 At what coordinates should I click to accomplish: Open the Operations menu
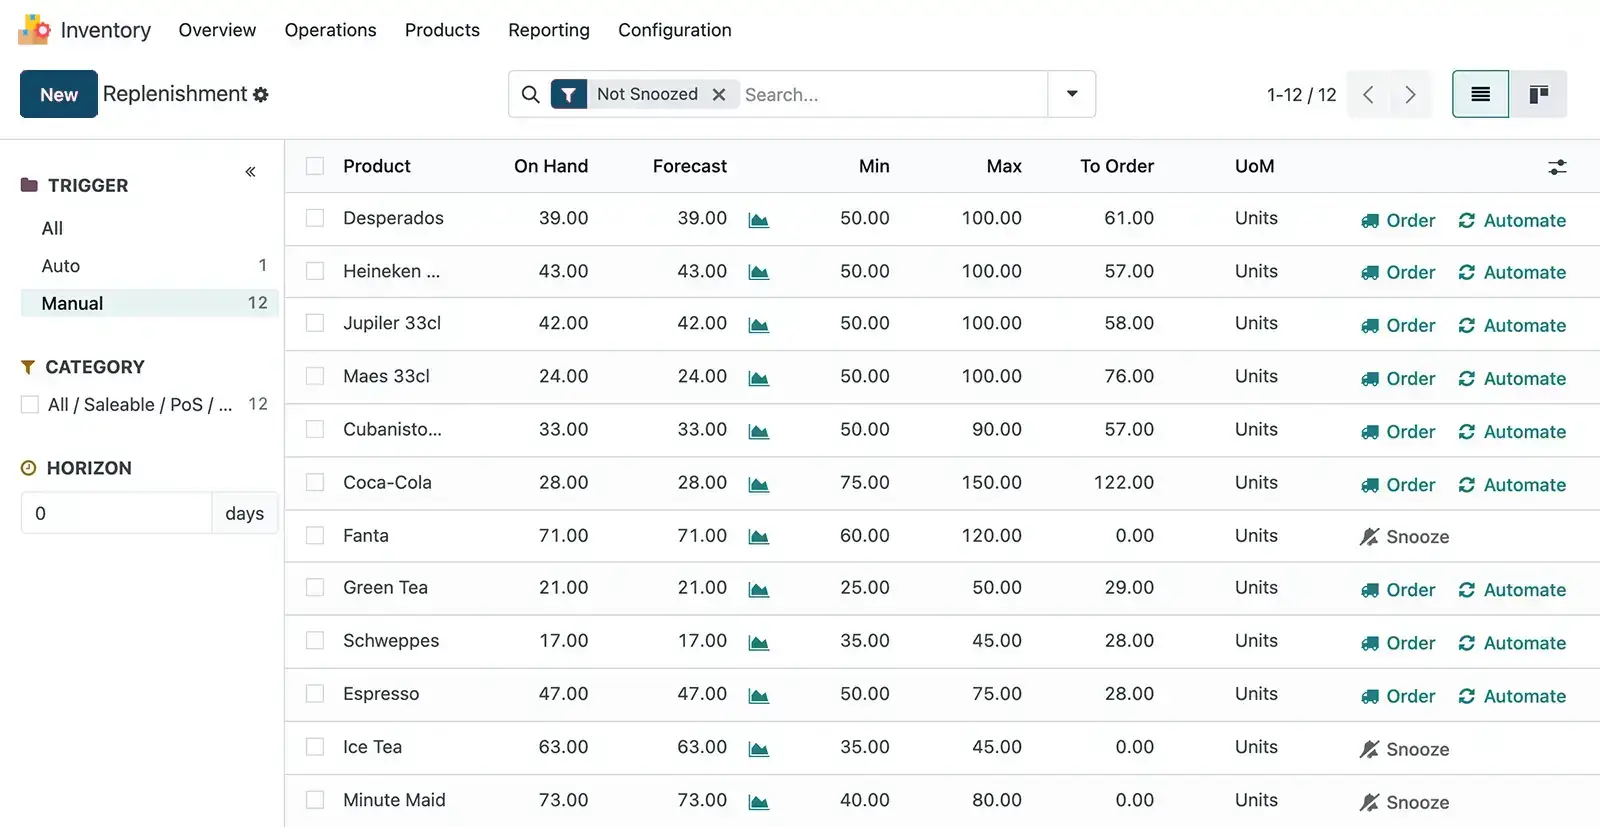(330, 30)
